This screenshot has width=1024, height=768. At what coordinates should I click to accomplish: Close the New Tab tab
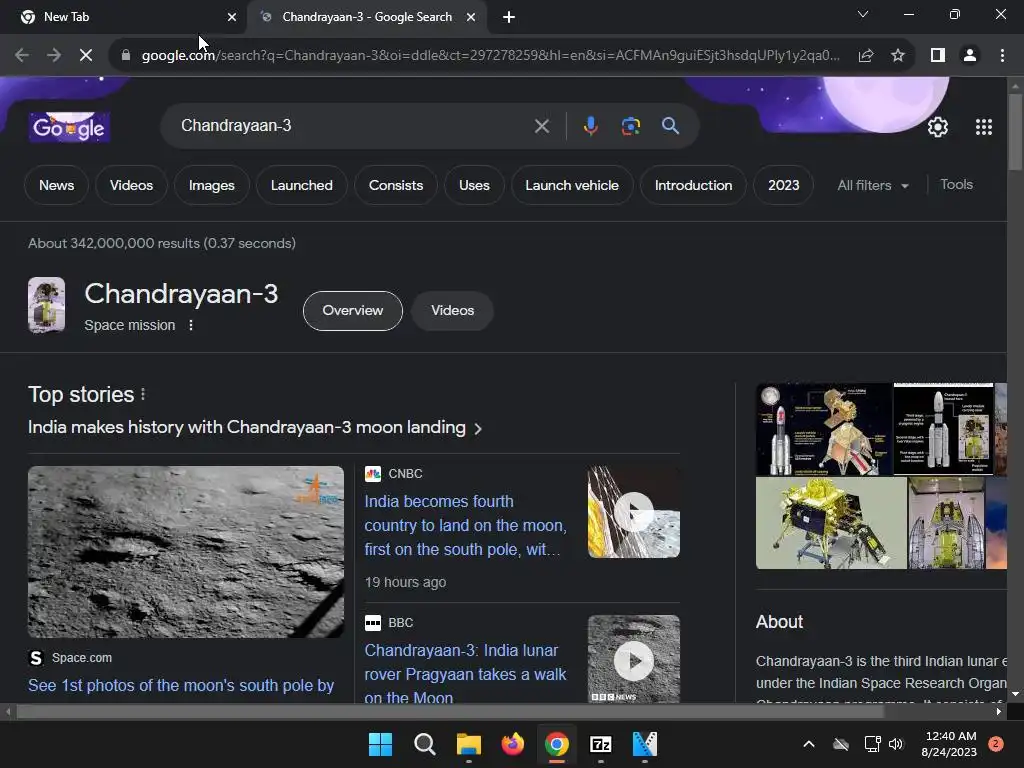(x=232, y=17)
